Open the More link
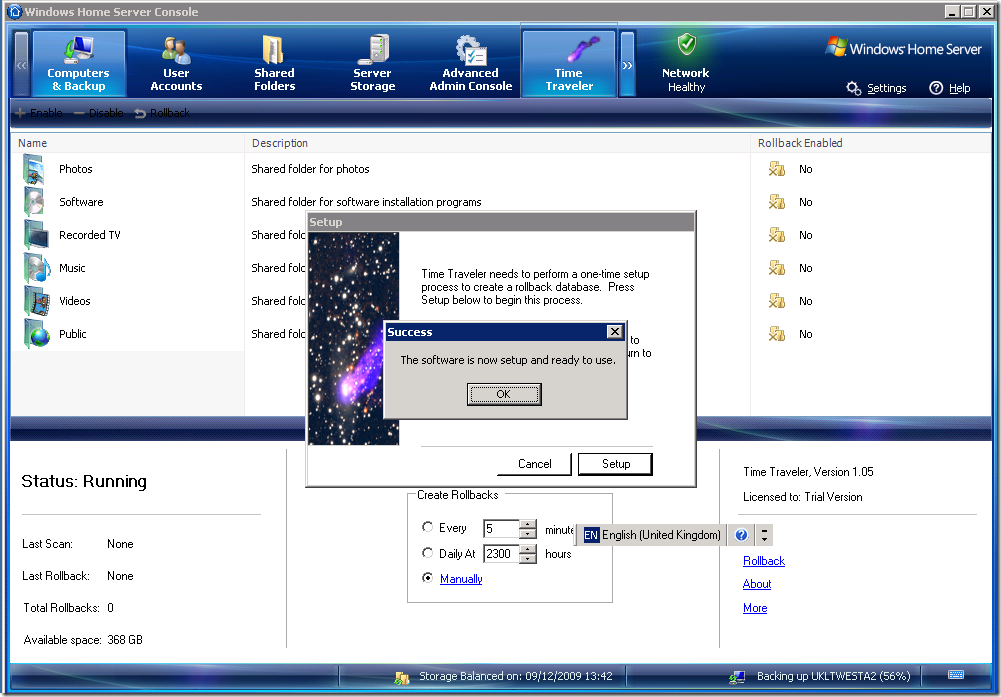 pos(755,608)
